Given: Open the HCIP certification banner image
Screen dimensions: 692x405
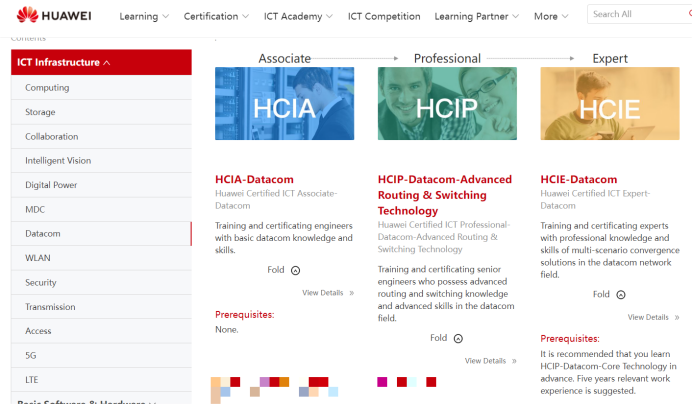Looking at the screenshot, I should point(447,103).
